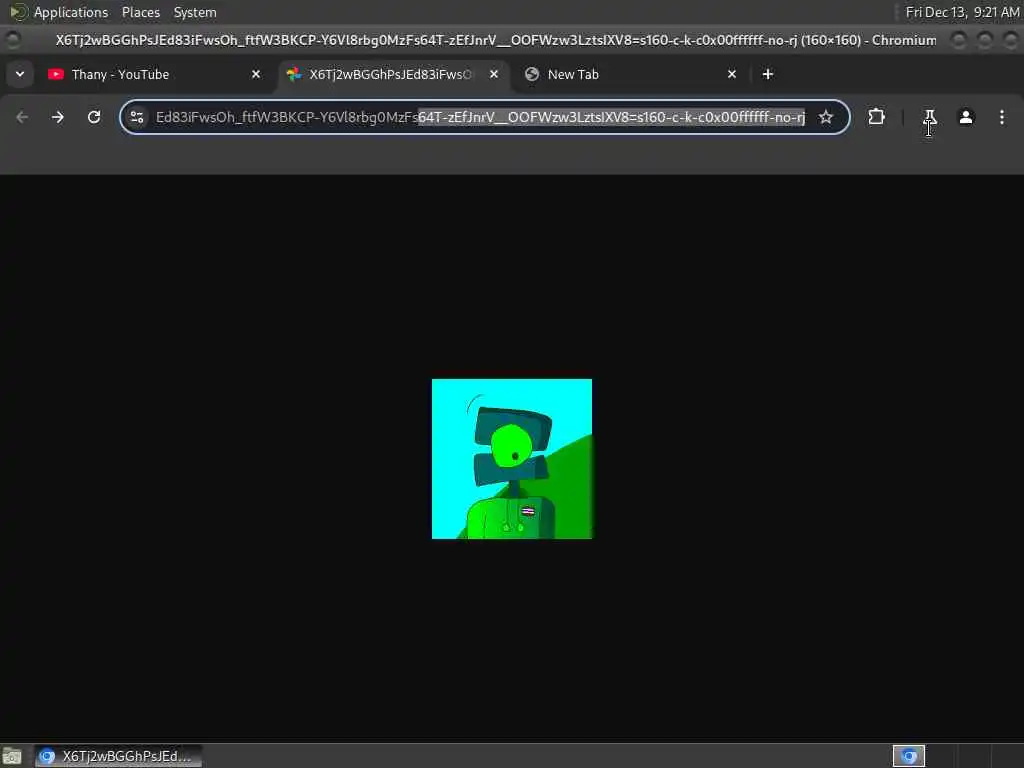This screenshot has width=1024, height=768.
Task: Reload the current page
Action: click(94, 118)
